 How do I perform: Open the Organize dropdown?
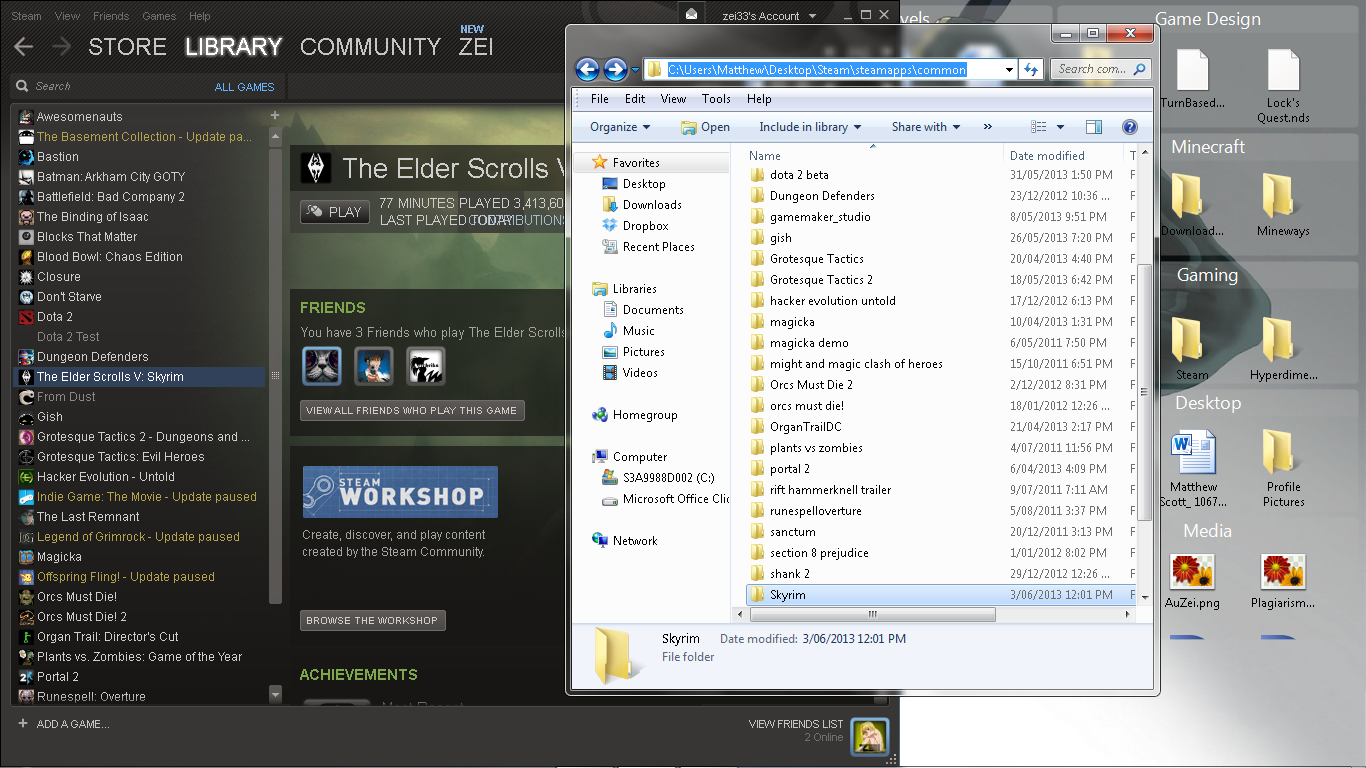(x=618, y=127)
